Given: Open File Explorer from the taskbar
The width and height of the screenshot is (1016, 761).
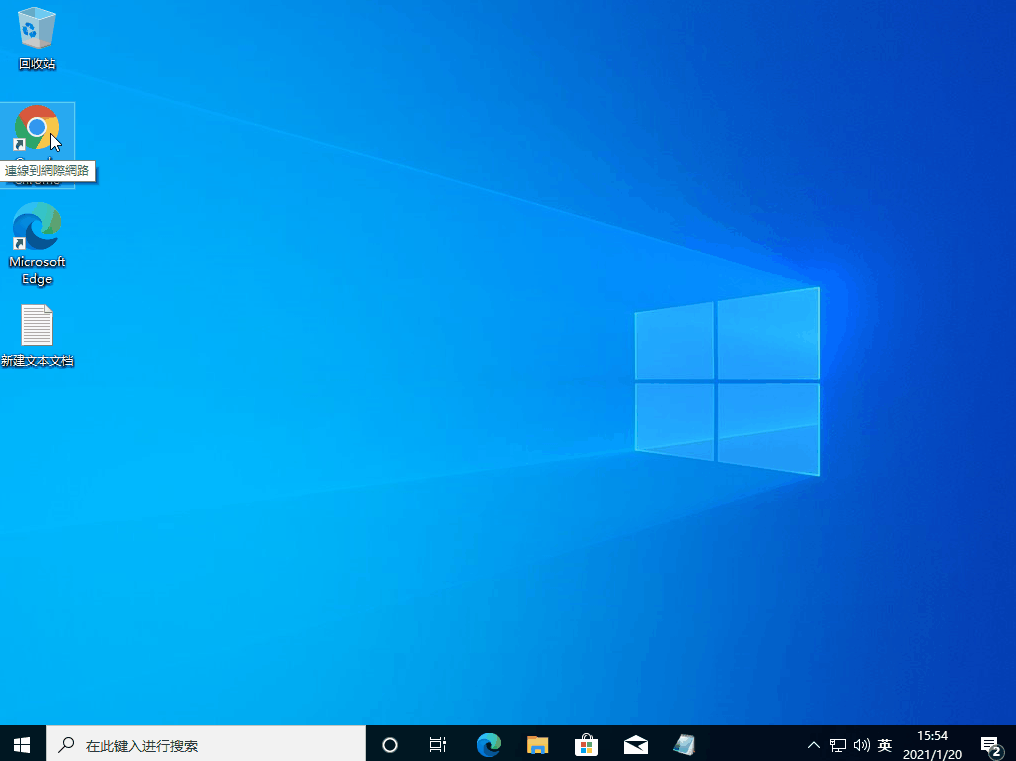Looking at the screenshot, I should coord(537,745).
